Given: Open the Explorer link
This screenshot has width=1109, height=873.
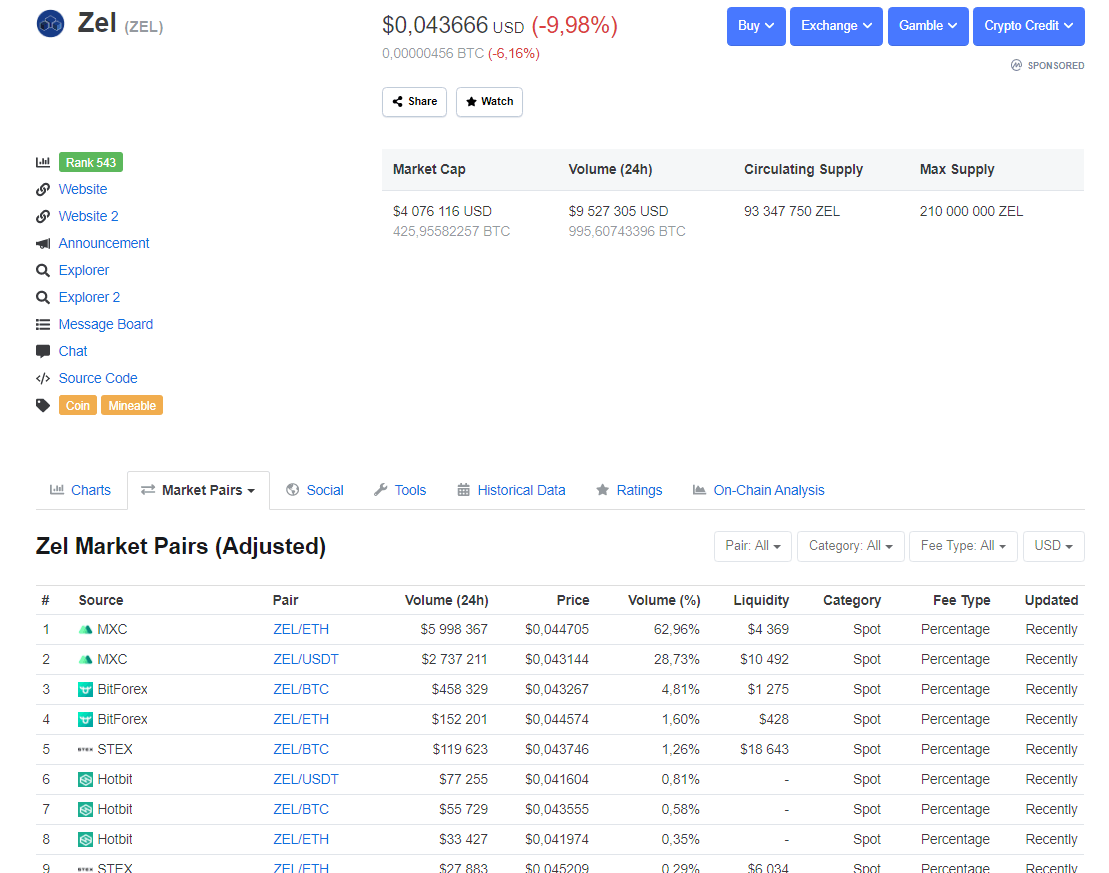Looking at the screenshot, I should (83, 270).
